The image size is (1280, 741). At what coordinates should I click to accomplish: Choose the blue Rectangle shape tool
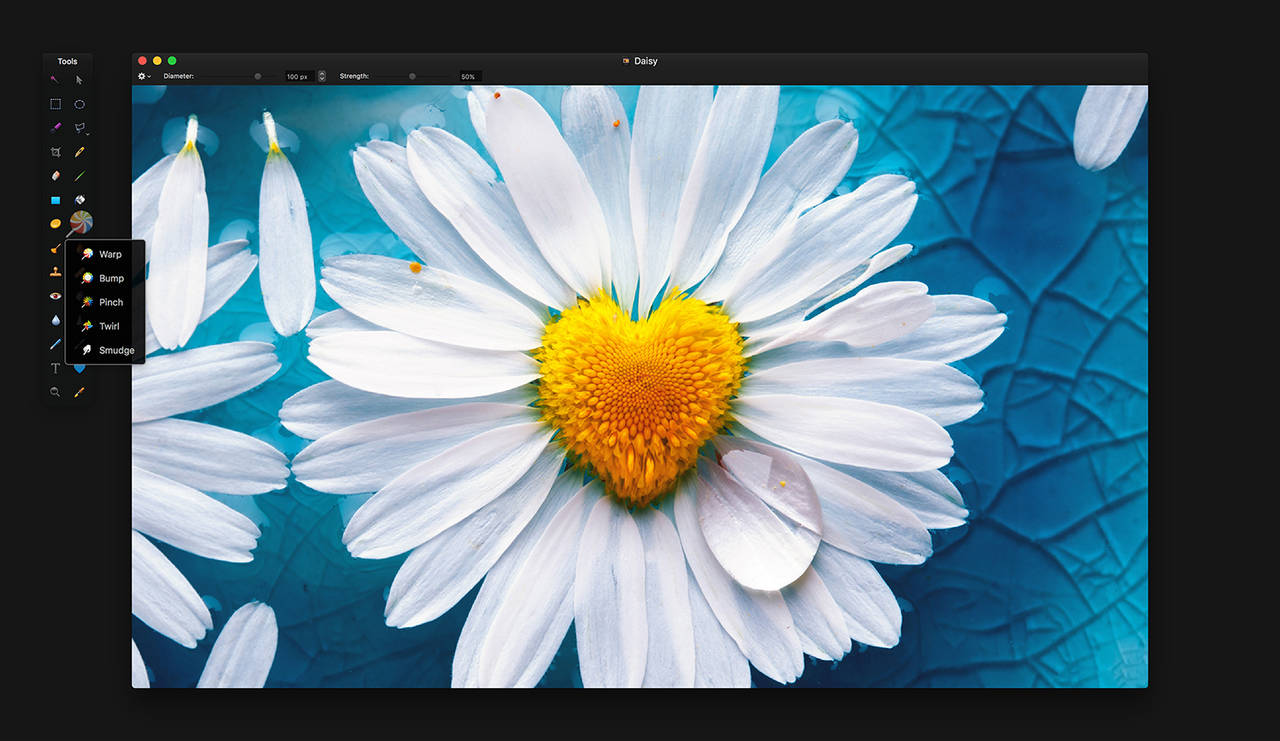coord(55,200)
